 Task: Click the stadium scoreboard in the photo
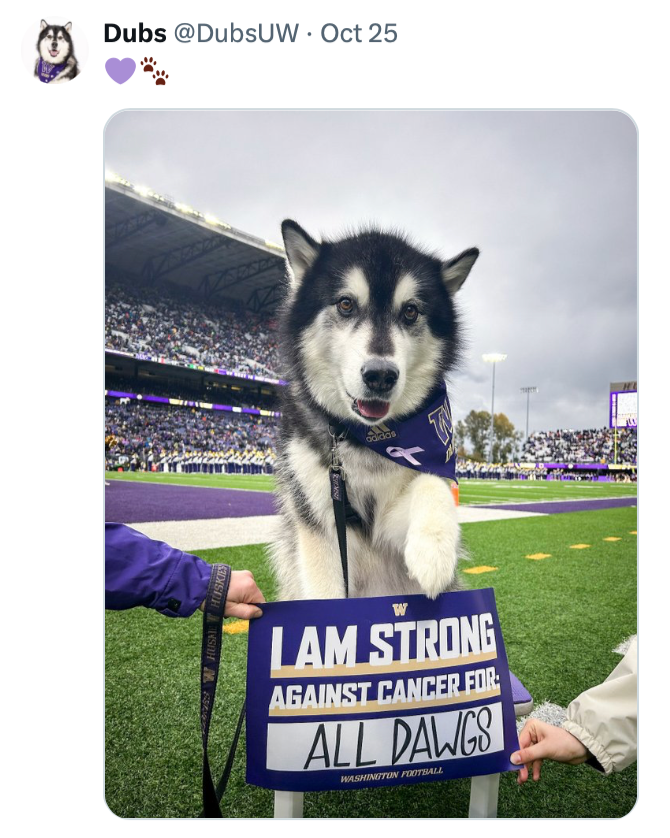622,406
